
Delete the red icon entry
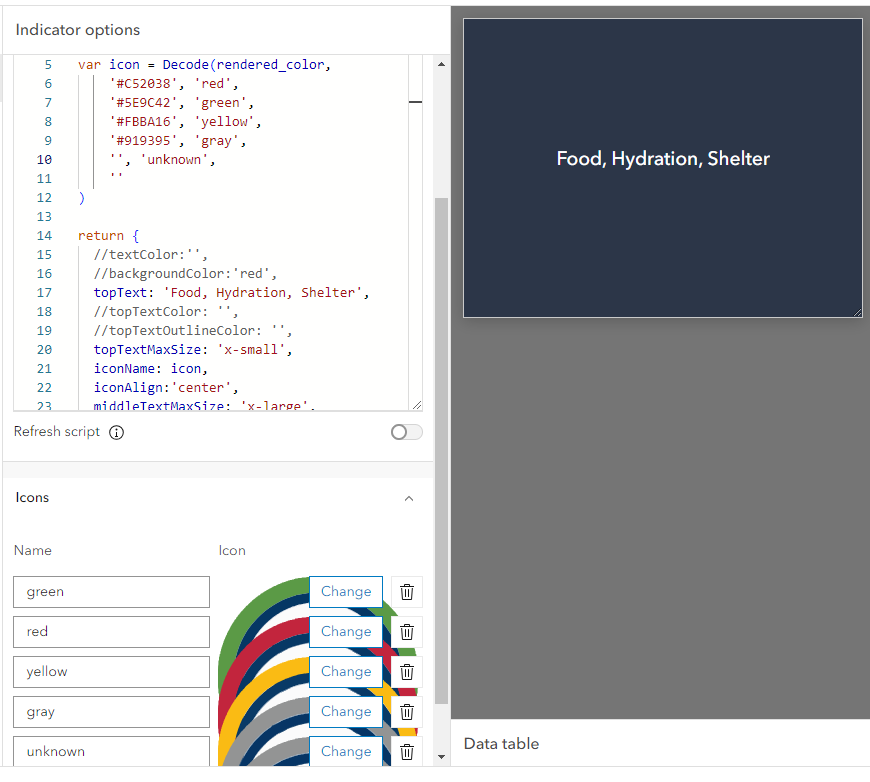(406, 631)
